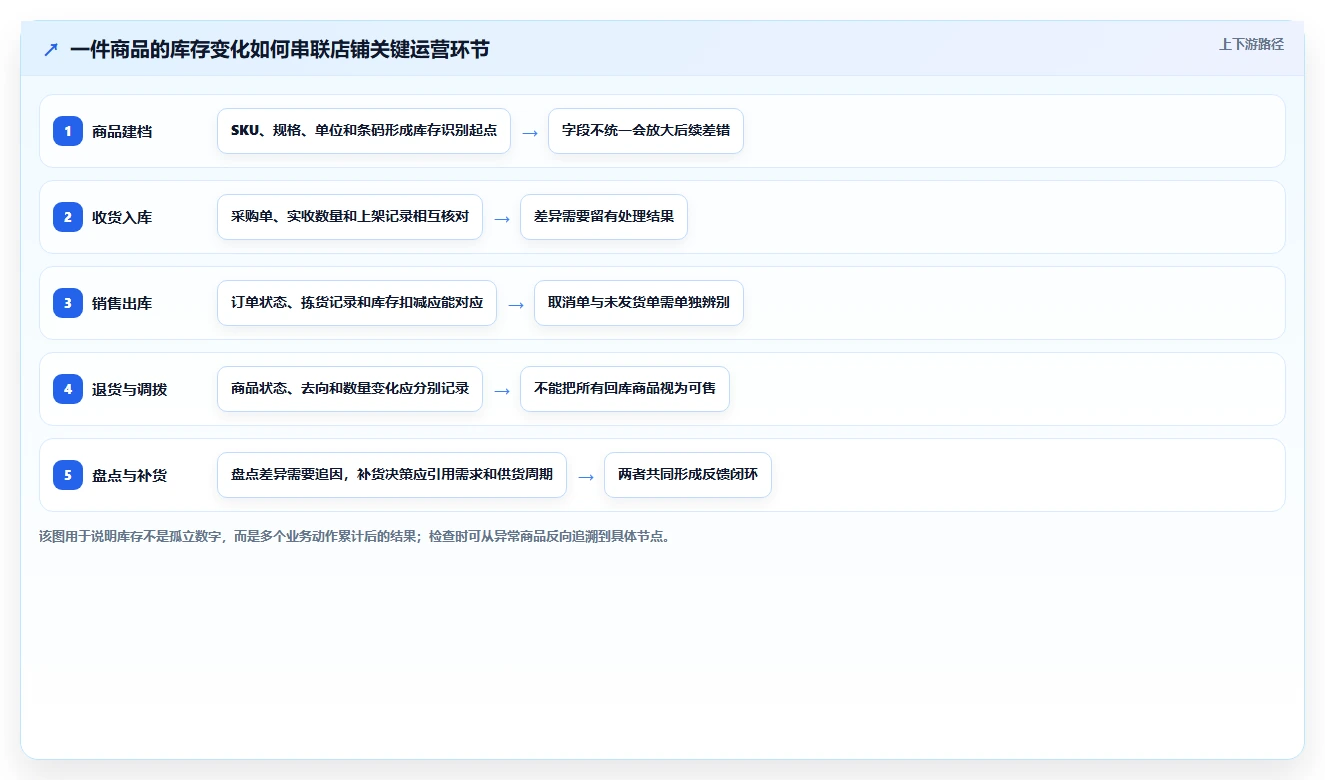1325x780 pixels.
Task: Select the step 1 number badge
Action: pyautogui.click(x=68, y=131)
